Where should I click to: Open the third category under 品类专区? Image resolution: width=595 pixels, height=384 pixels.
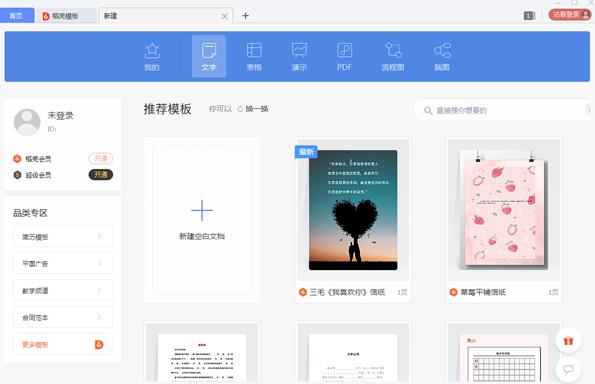pos(63,290)
